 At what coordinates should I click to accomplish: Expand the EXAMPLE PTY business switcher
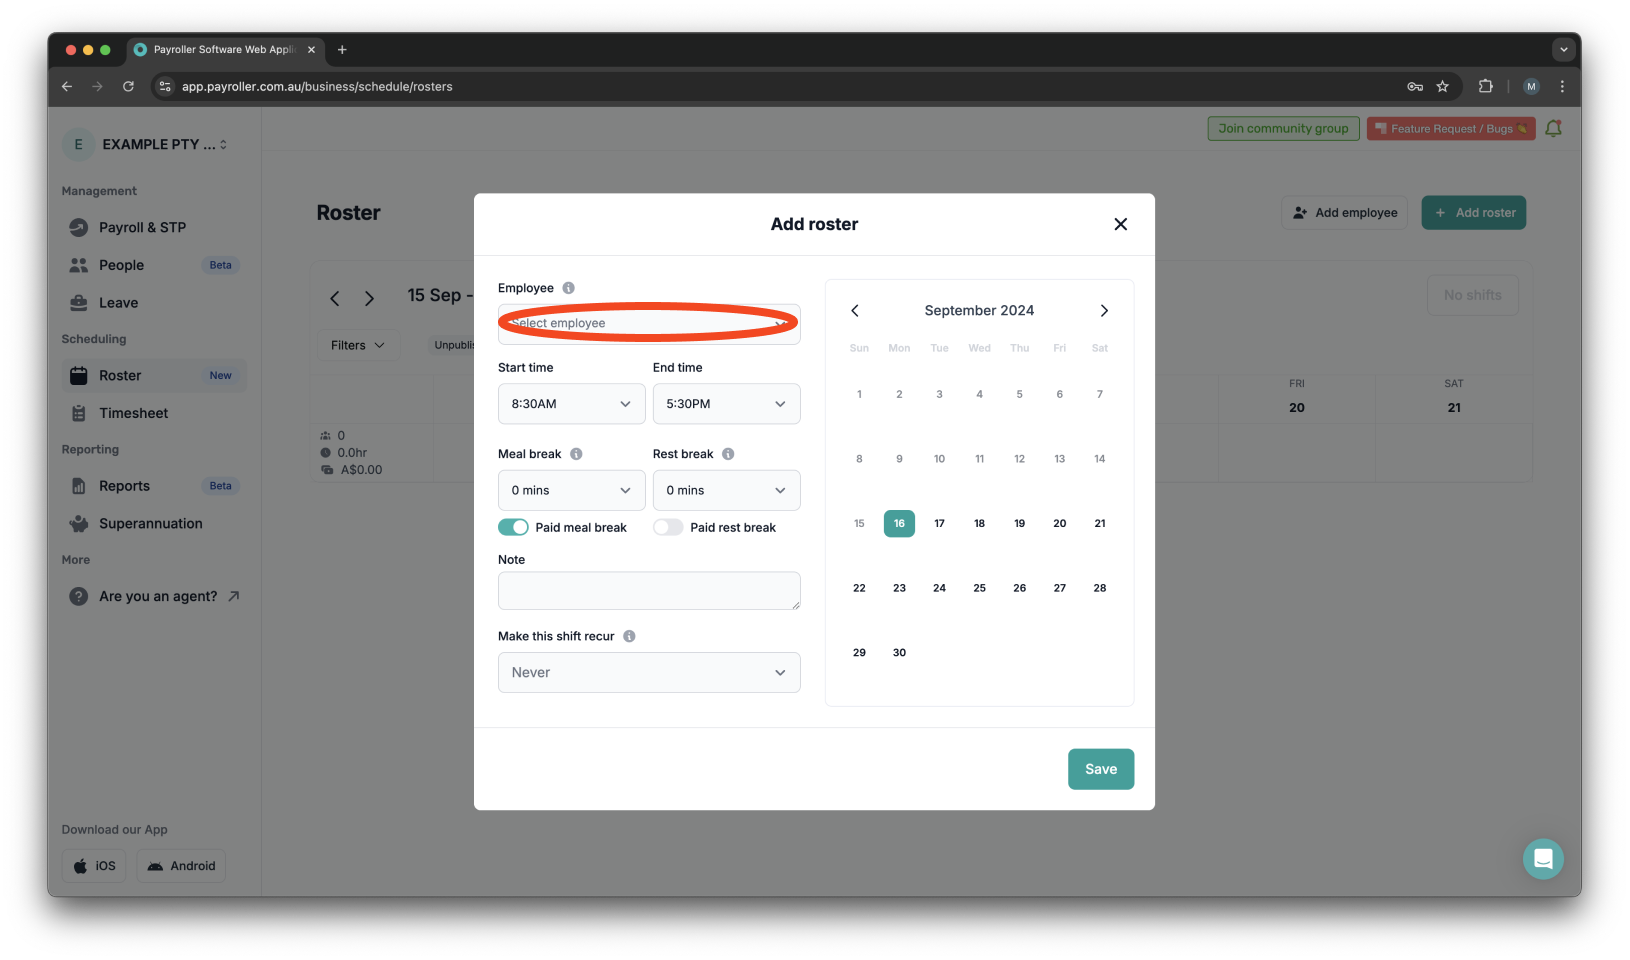[x=147, y=144]
